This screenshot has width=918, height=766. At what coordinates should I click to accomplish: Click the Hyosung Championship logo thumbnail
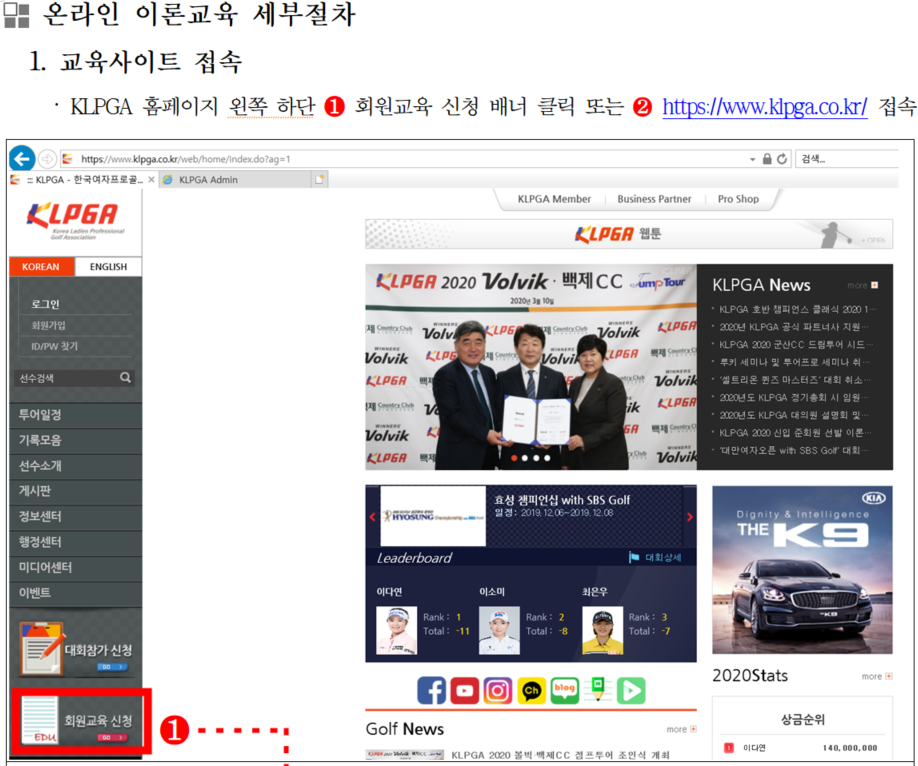pyautogui.click(x=433, y=516)
